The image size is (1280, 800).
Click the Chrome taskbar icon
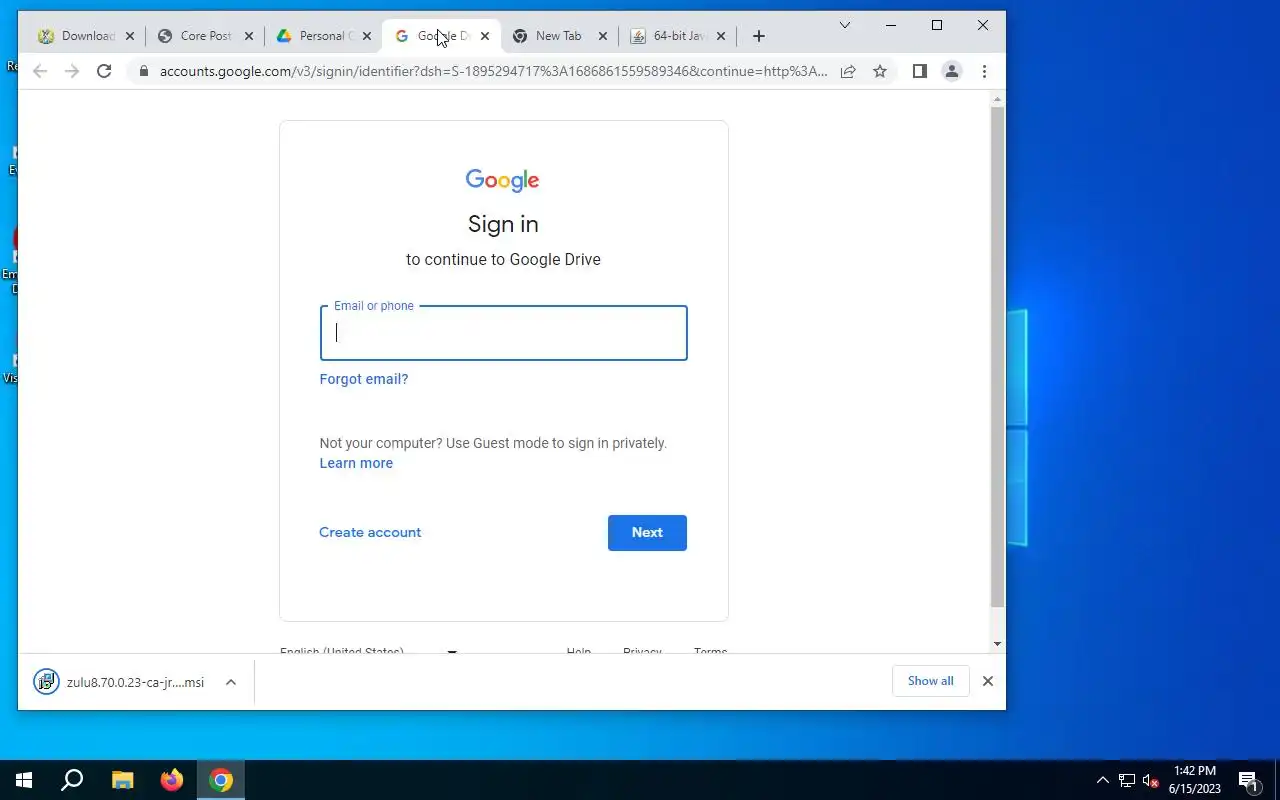click(221, 780)
